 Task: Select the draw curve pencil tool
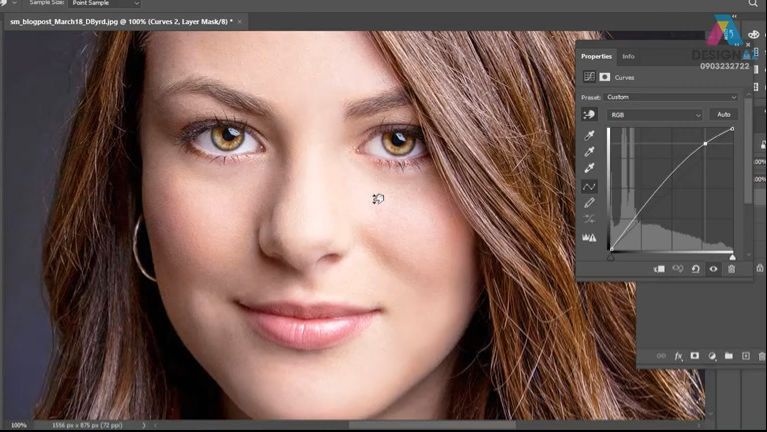pos(589,203)
